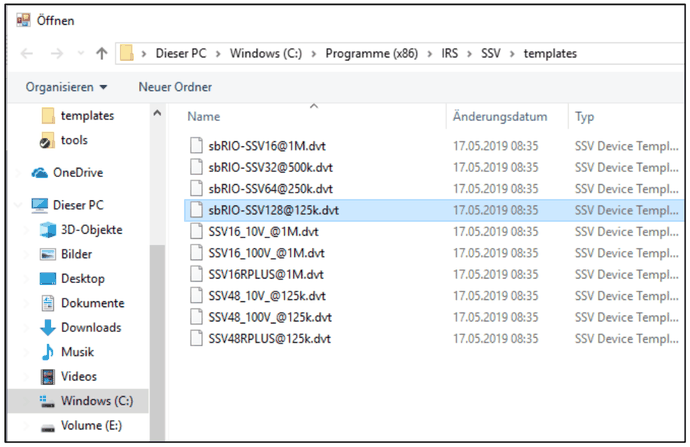
Task: Navigate to Programme (x86) in breadcrumb
Action: point(372,53)
